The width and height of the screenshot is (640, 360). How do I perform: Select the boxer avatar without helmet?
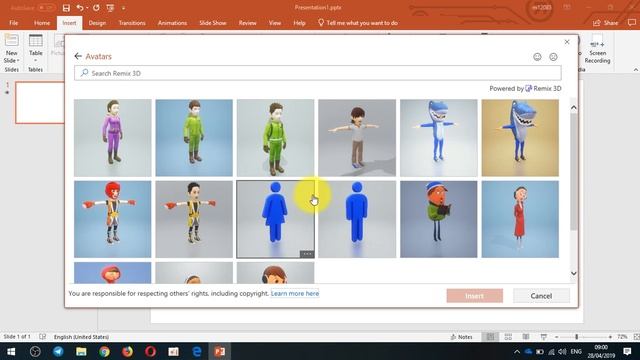(x=194, y=220)
